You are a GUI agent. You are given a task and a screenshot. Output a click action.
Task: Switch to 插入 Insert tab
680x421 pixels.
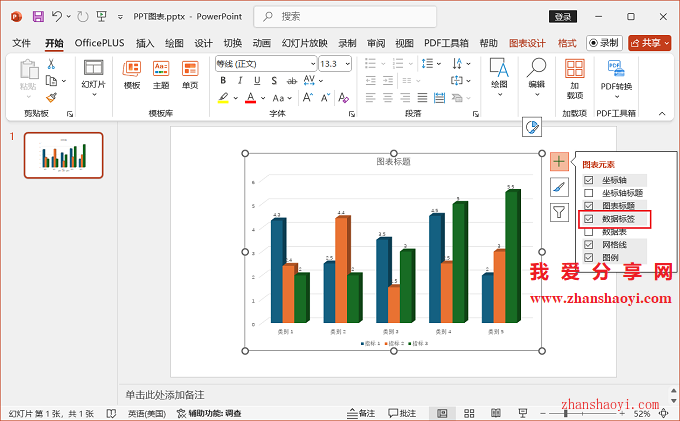tap(145, 43)
